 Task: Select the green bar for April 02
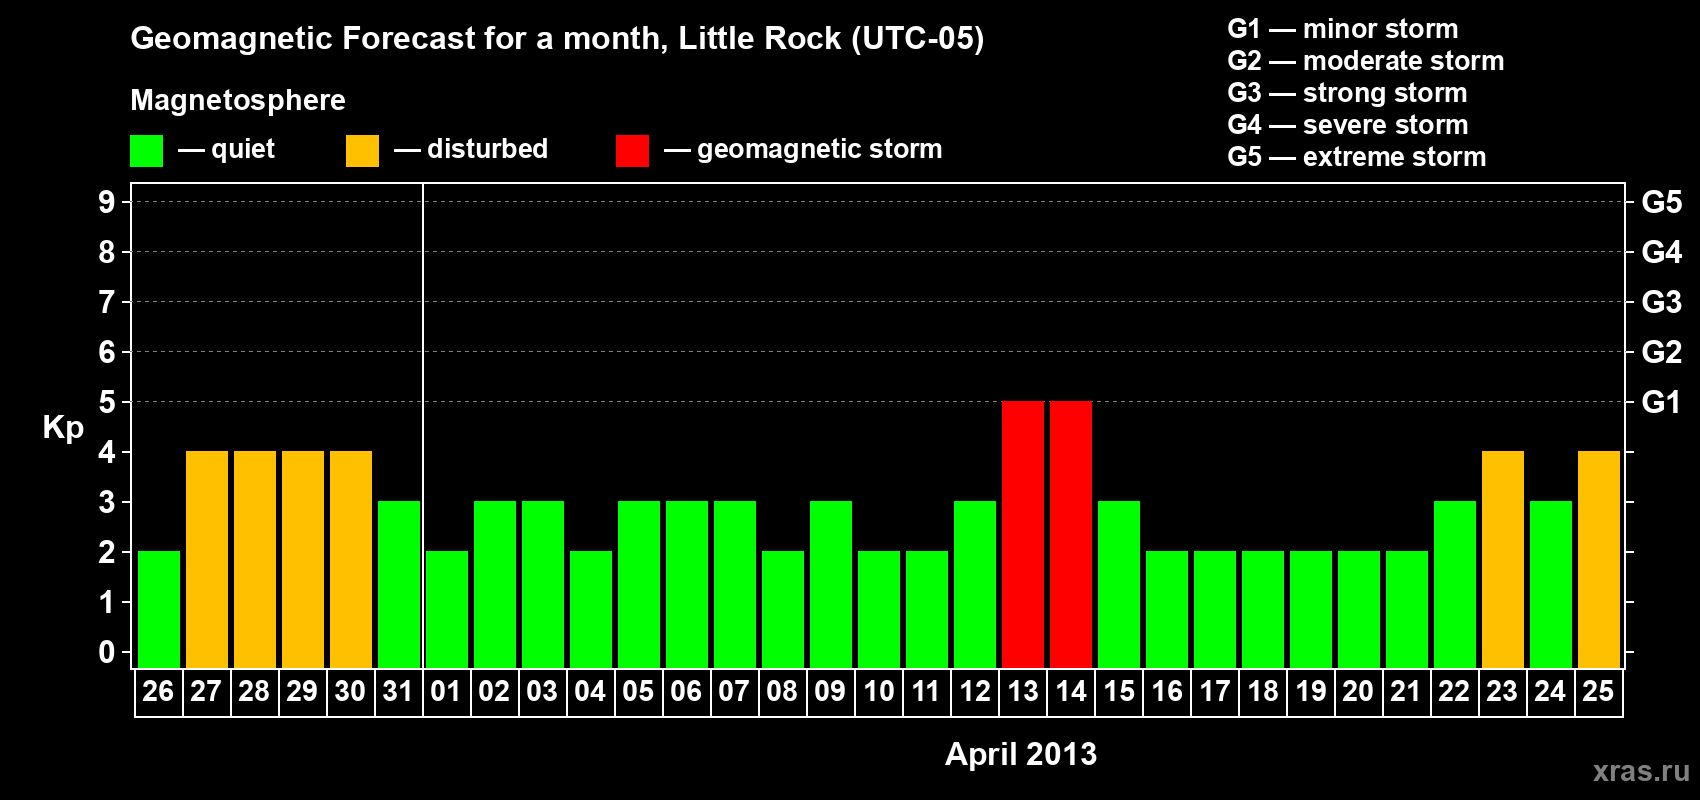coord(495,584)
